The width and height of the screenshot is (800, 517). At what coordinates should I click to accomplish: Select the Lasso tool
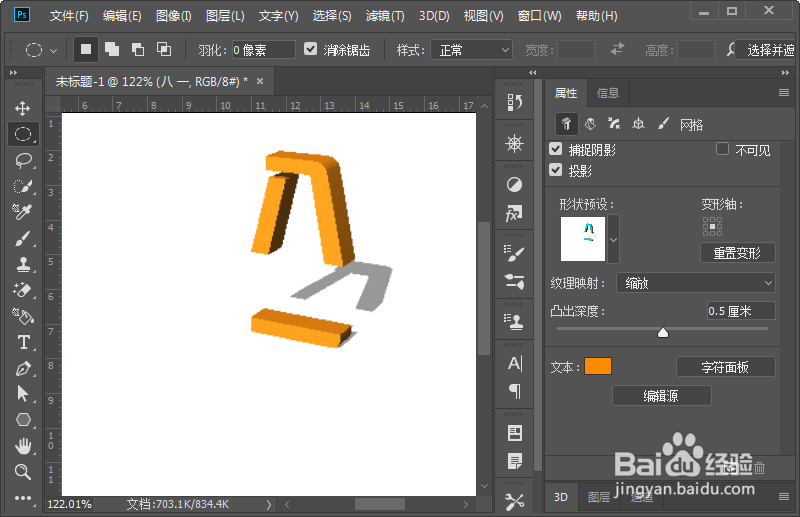click(x=22, y=160)
